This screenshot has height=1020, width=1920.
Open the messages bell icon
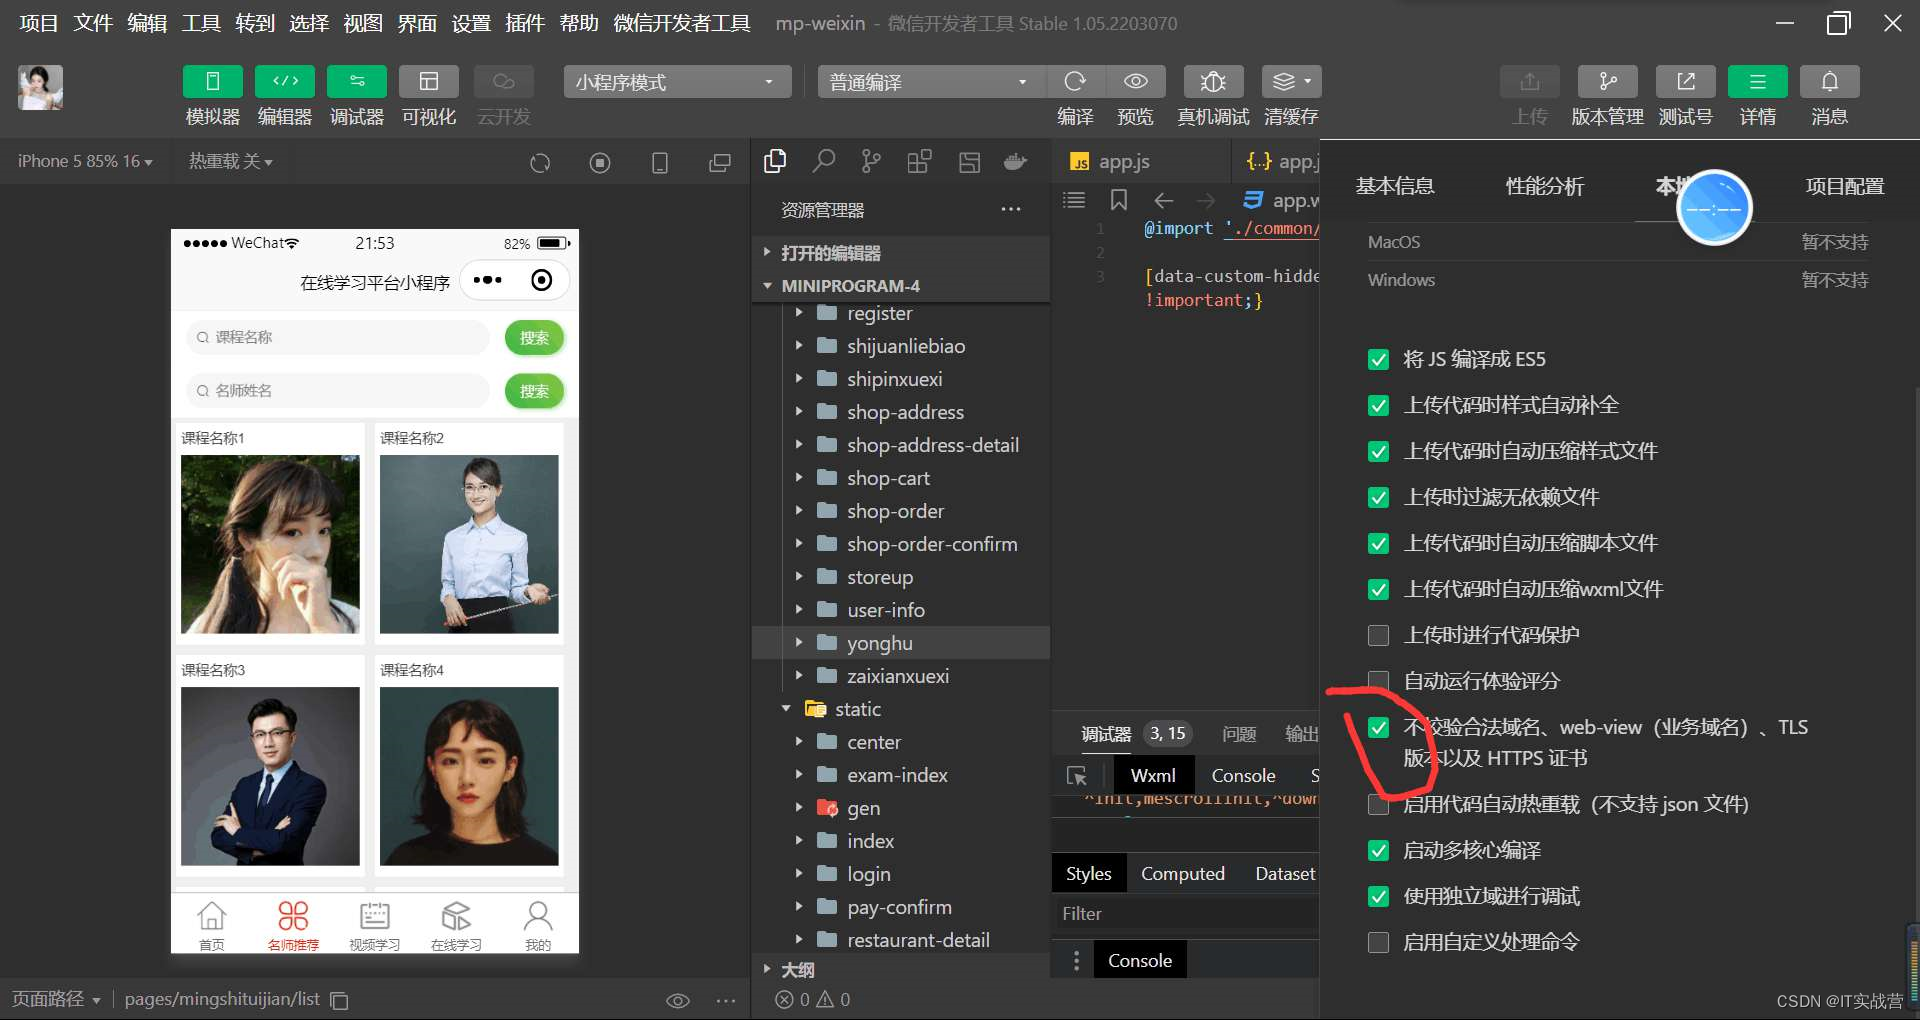pyautogui.click(x=1829, y=82)
